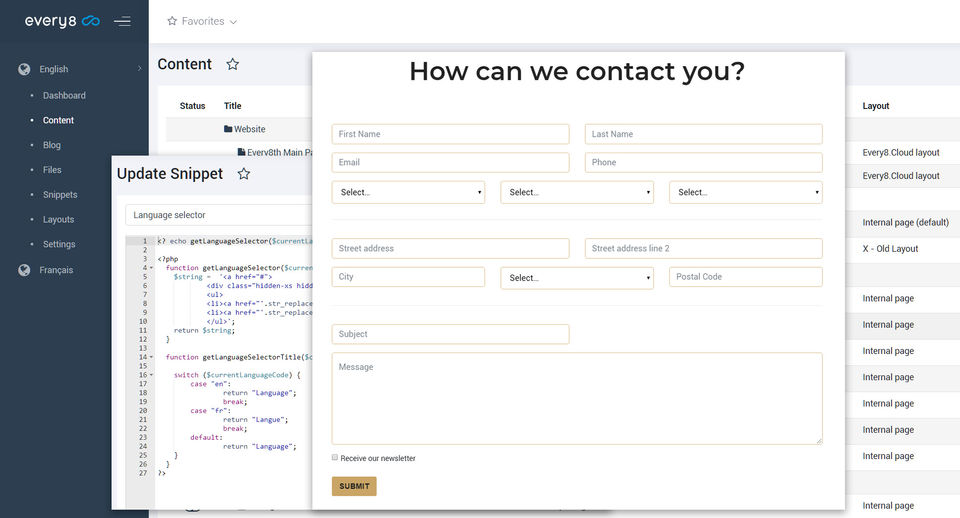This screenshot has width=960, height=518.
Task: Open first Select dropdown below Email
Action: coord(408,192)
